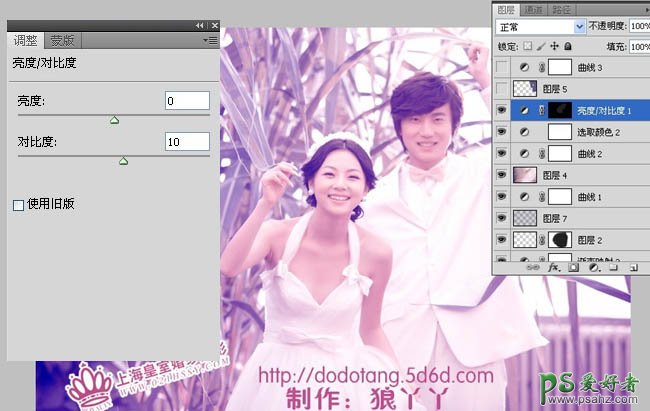Click the lock transparent pixels icon
The image size is (650, 411).
(x=529, y=45)
